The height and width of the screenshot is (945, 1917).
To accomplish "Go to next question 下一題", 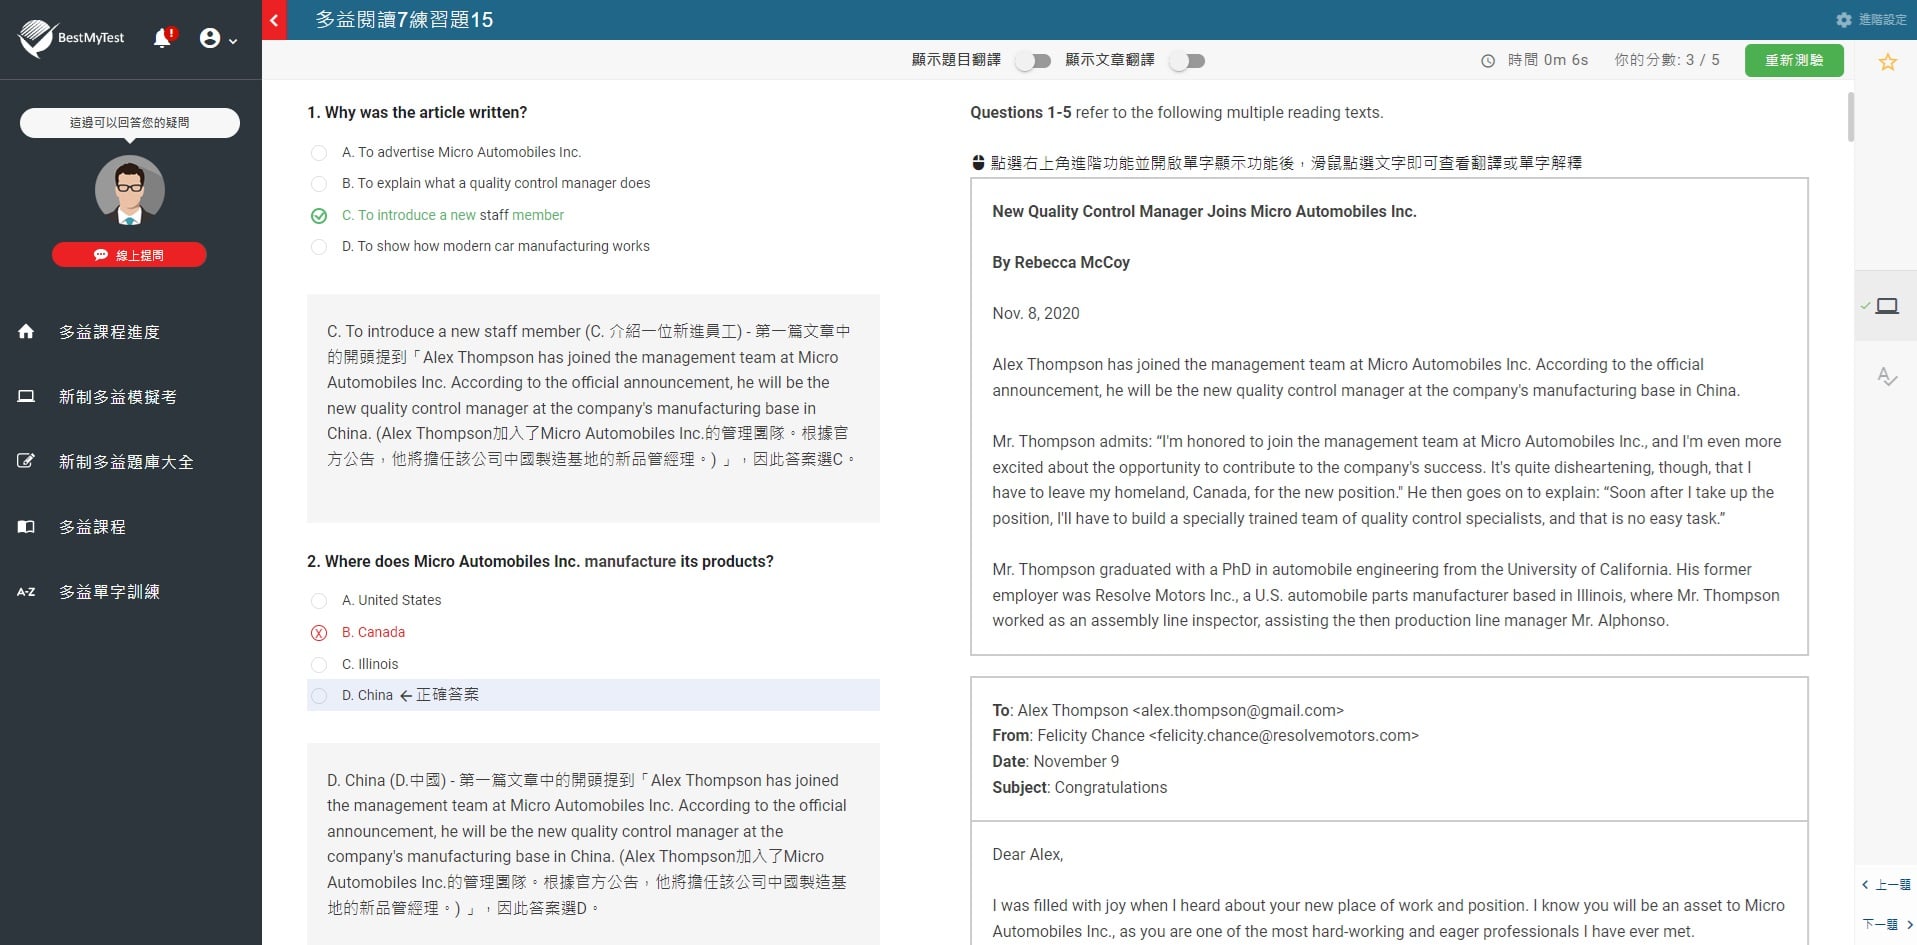I will tap(1887, 924).
